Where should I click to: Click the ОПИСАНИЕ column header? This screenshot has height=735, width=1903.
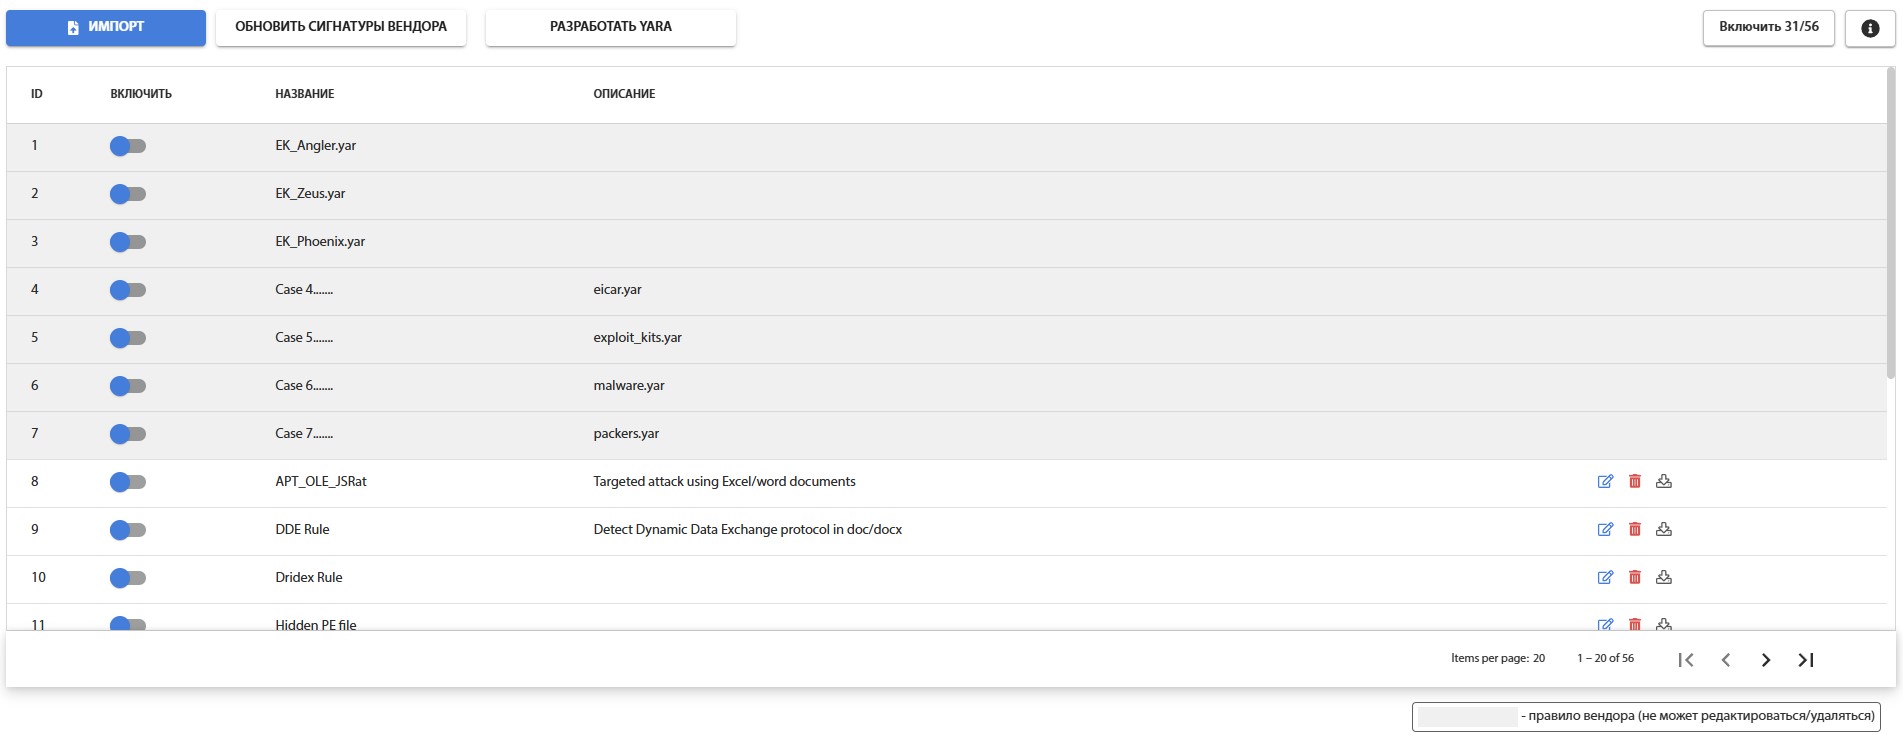click(624, 94)
